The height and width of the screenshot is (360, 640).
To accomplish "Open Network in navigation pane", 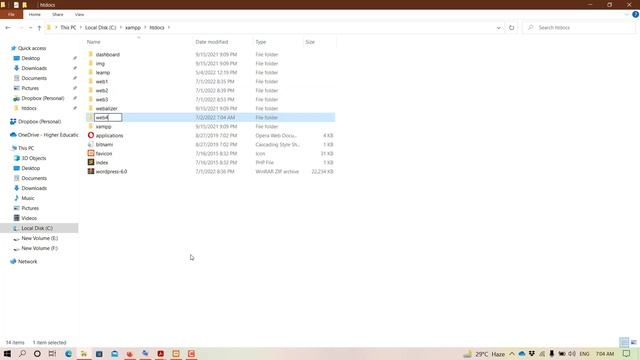I will pos(27,262).
